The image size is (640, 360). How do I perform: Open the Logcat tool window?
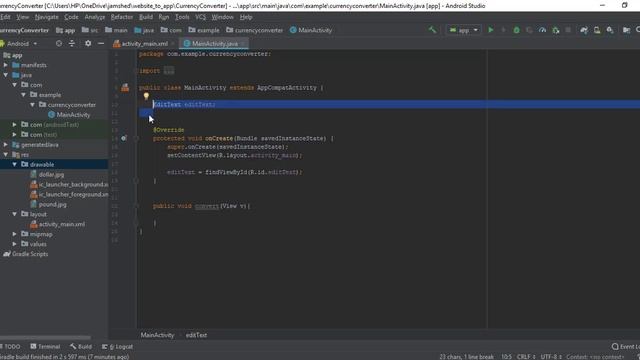tap(118, 347)
